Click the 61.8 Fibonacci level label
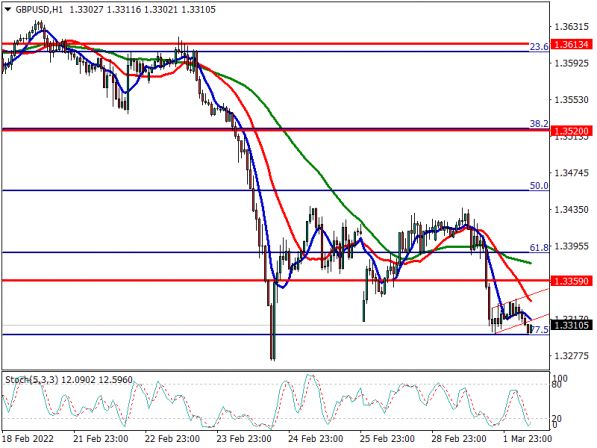 [x=539, y=248]
